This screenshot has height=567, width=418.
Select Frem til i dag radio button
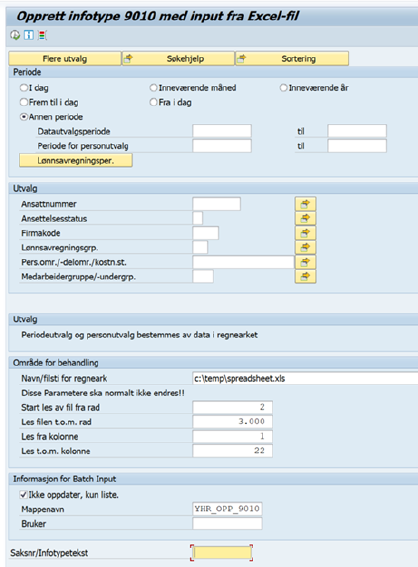pyautogui.click(x=24, y=102)
